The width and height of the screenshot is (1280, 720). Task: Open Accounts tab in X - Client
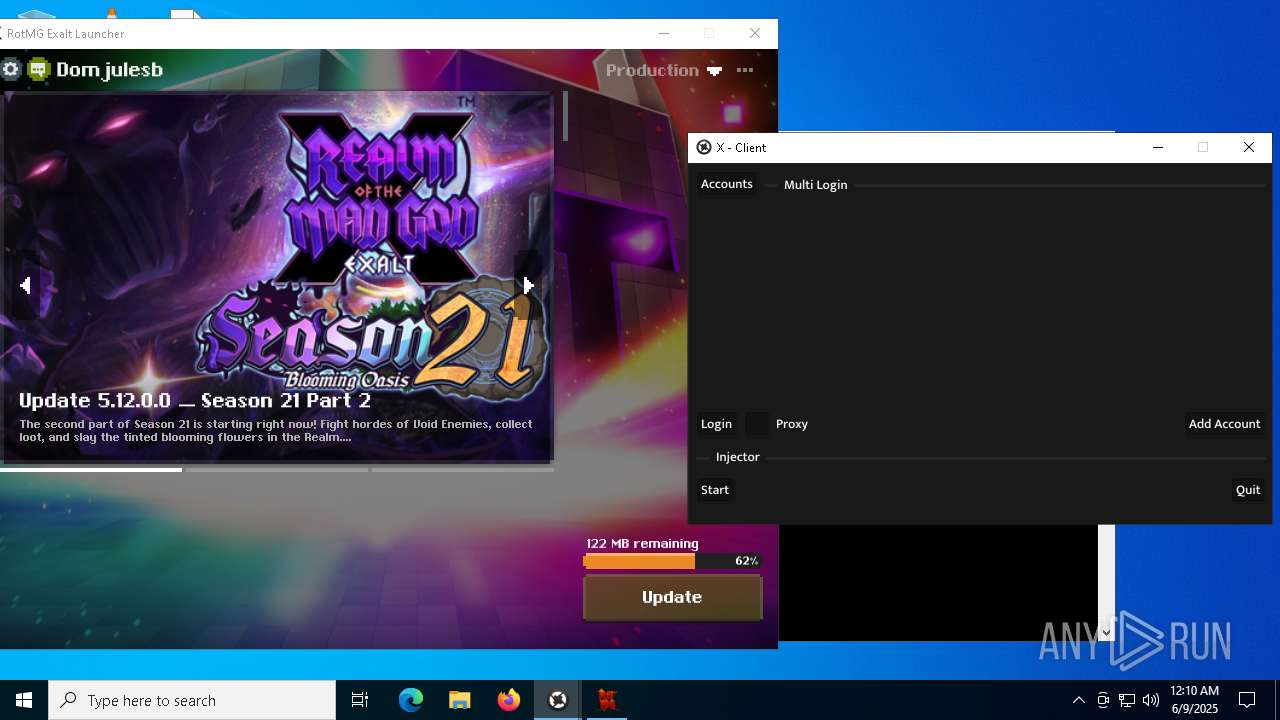727,184
